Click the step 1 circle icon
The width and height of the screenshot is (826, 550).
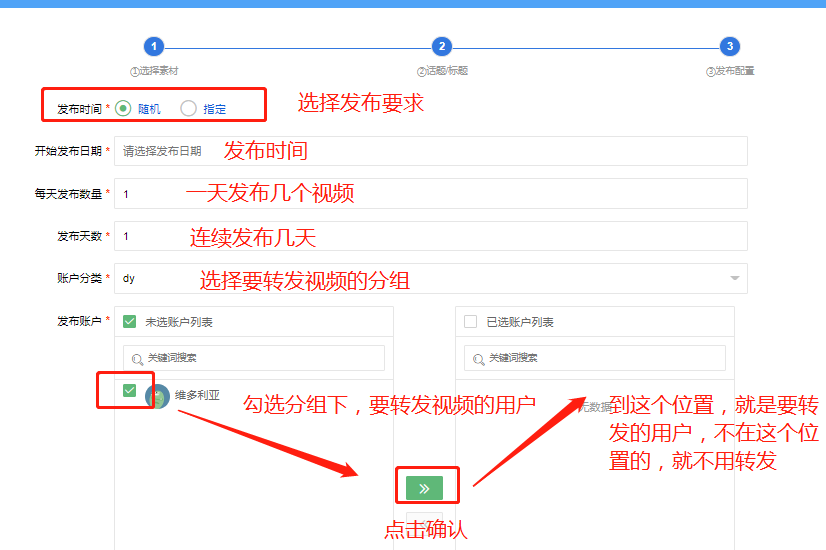pos(153,46)
